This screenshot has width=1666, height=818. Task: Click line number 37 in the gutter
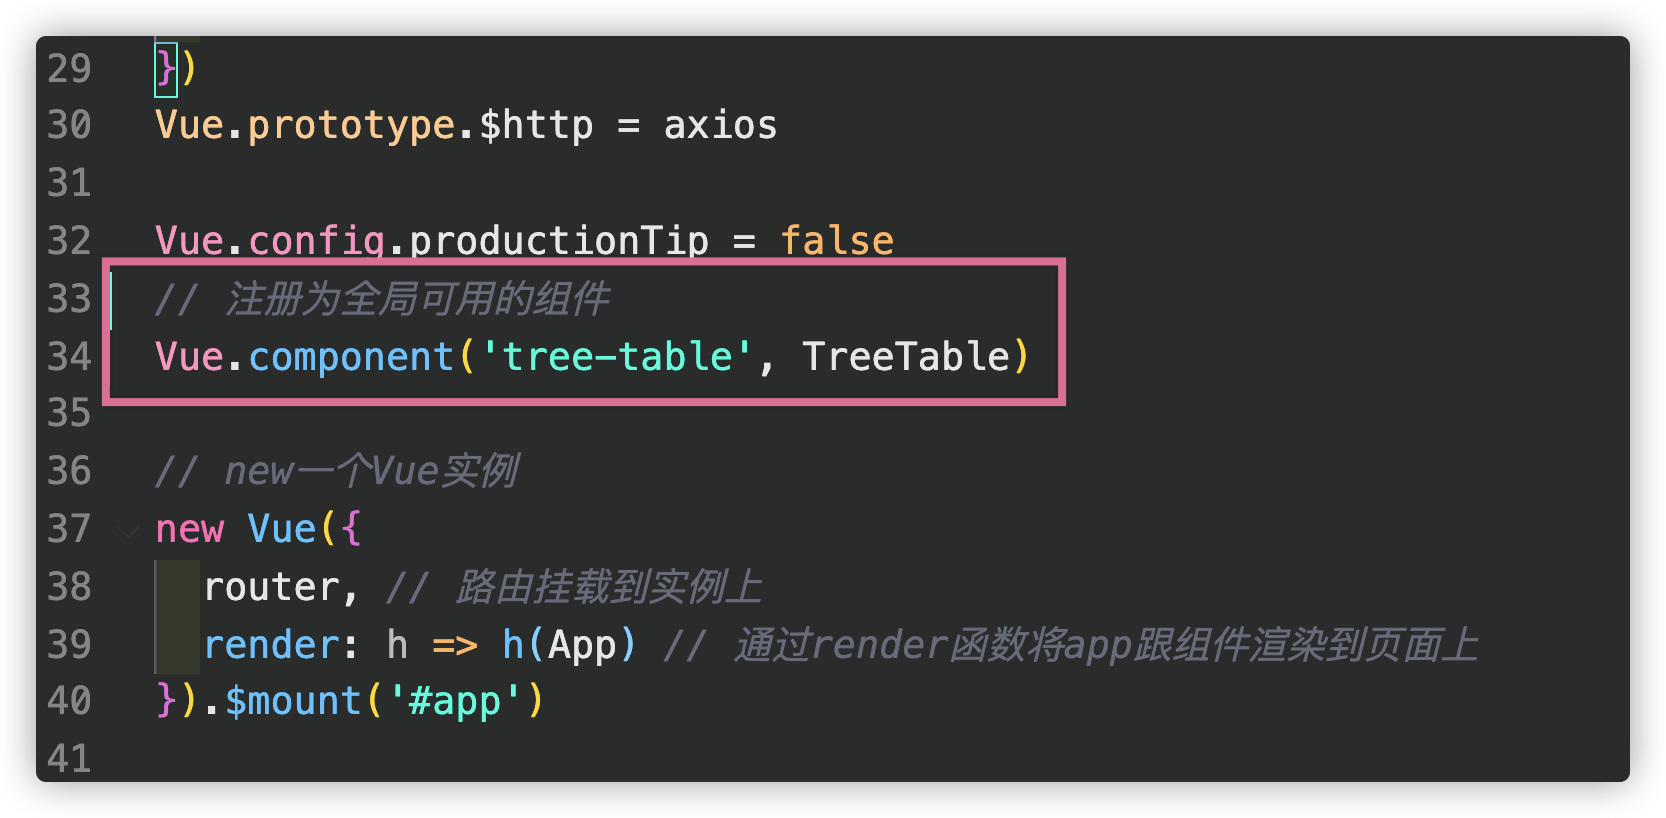click(x=69, y=529)
